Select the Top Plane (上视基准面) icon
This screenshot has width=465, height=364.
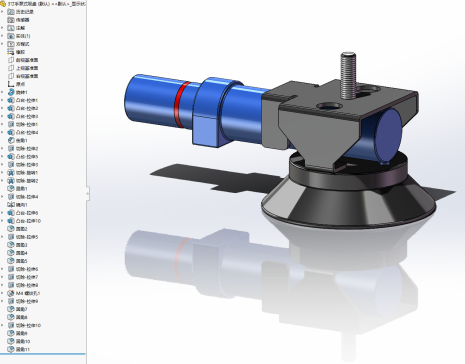(x=11, y=68)
